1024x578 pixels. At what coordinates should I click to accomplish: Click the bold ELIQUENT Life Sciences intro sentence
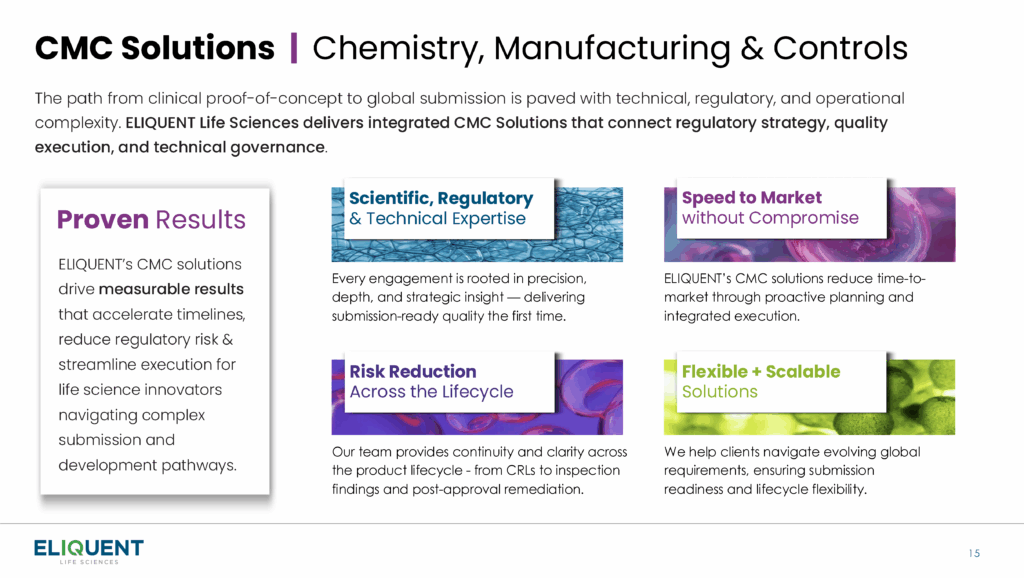click(x=461, y=135)
